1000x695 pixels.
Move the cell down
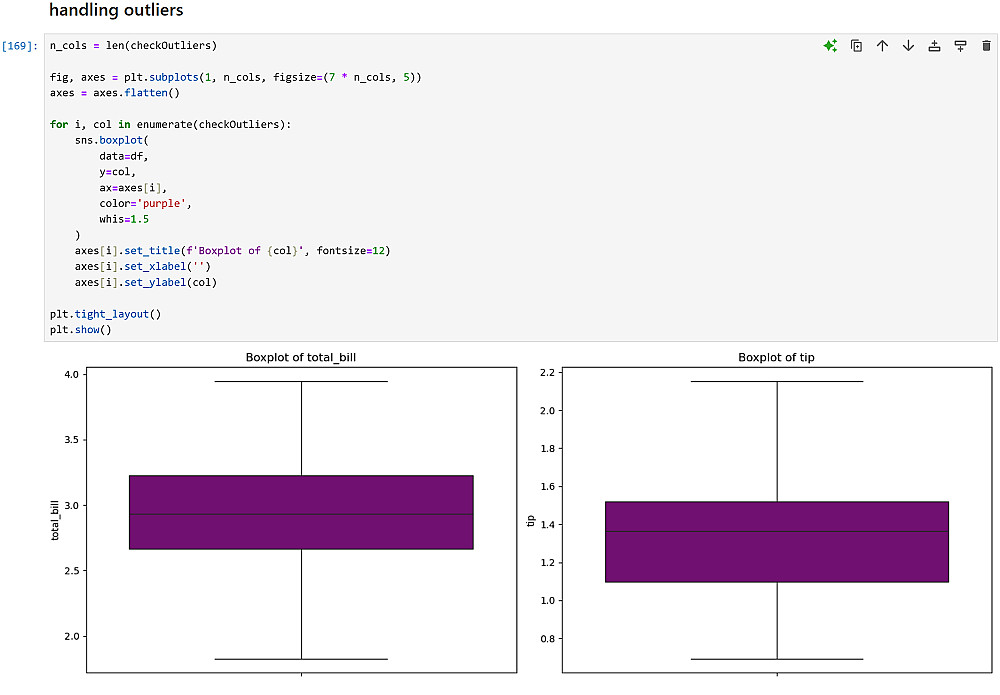(908, 46)
